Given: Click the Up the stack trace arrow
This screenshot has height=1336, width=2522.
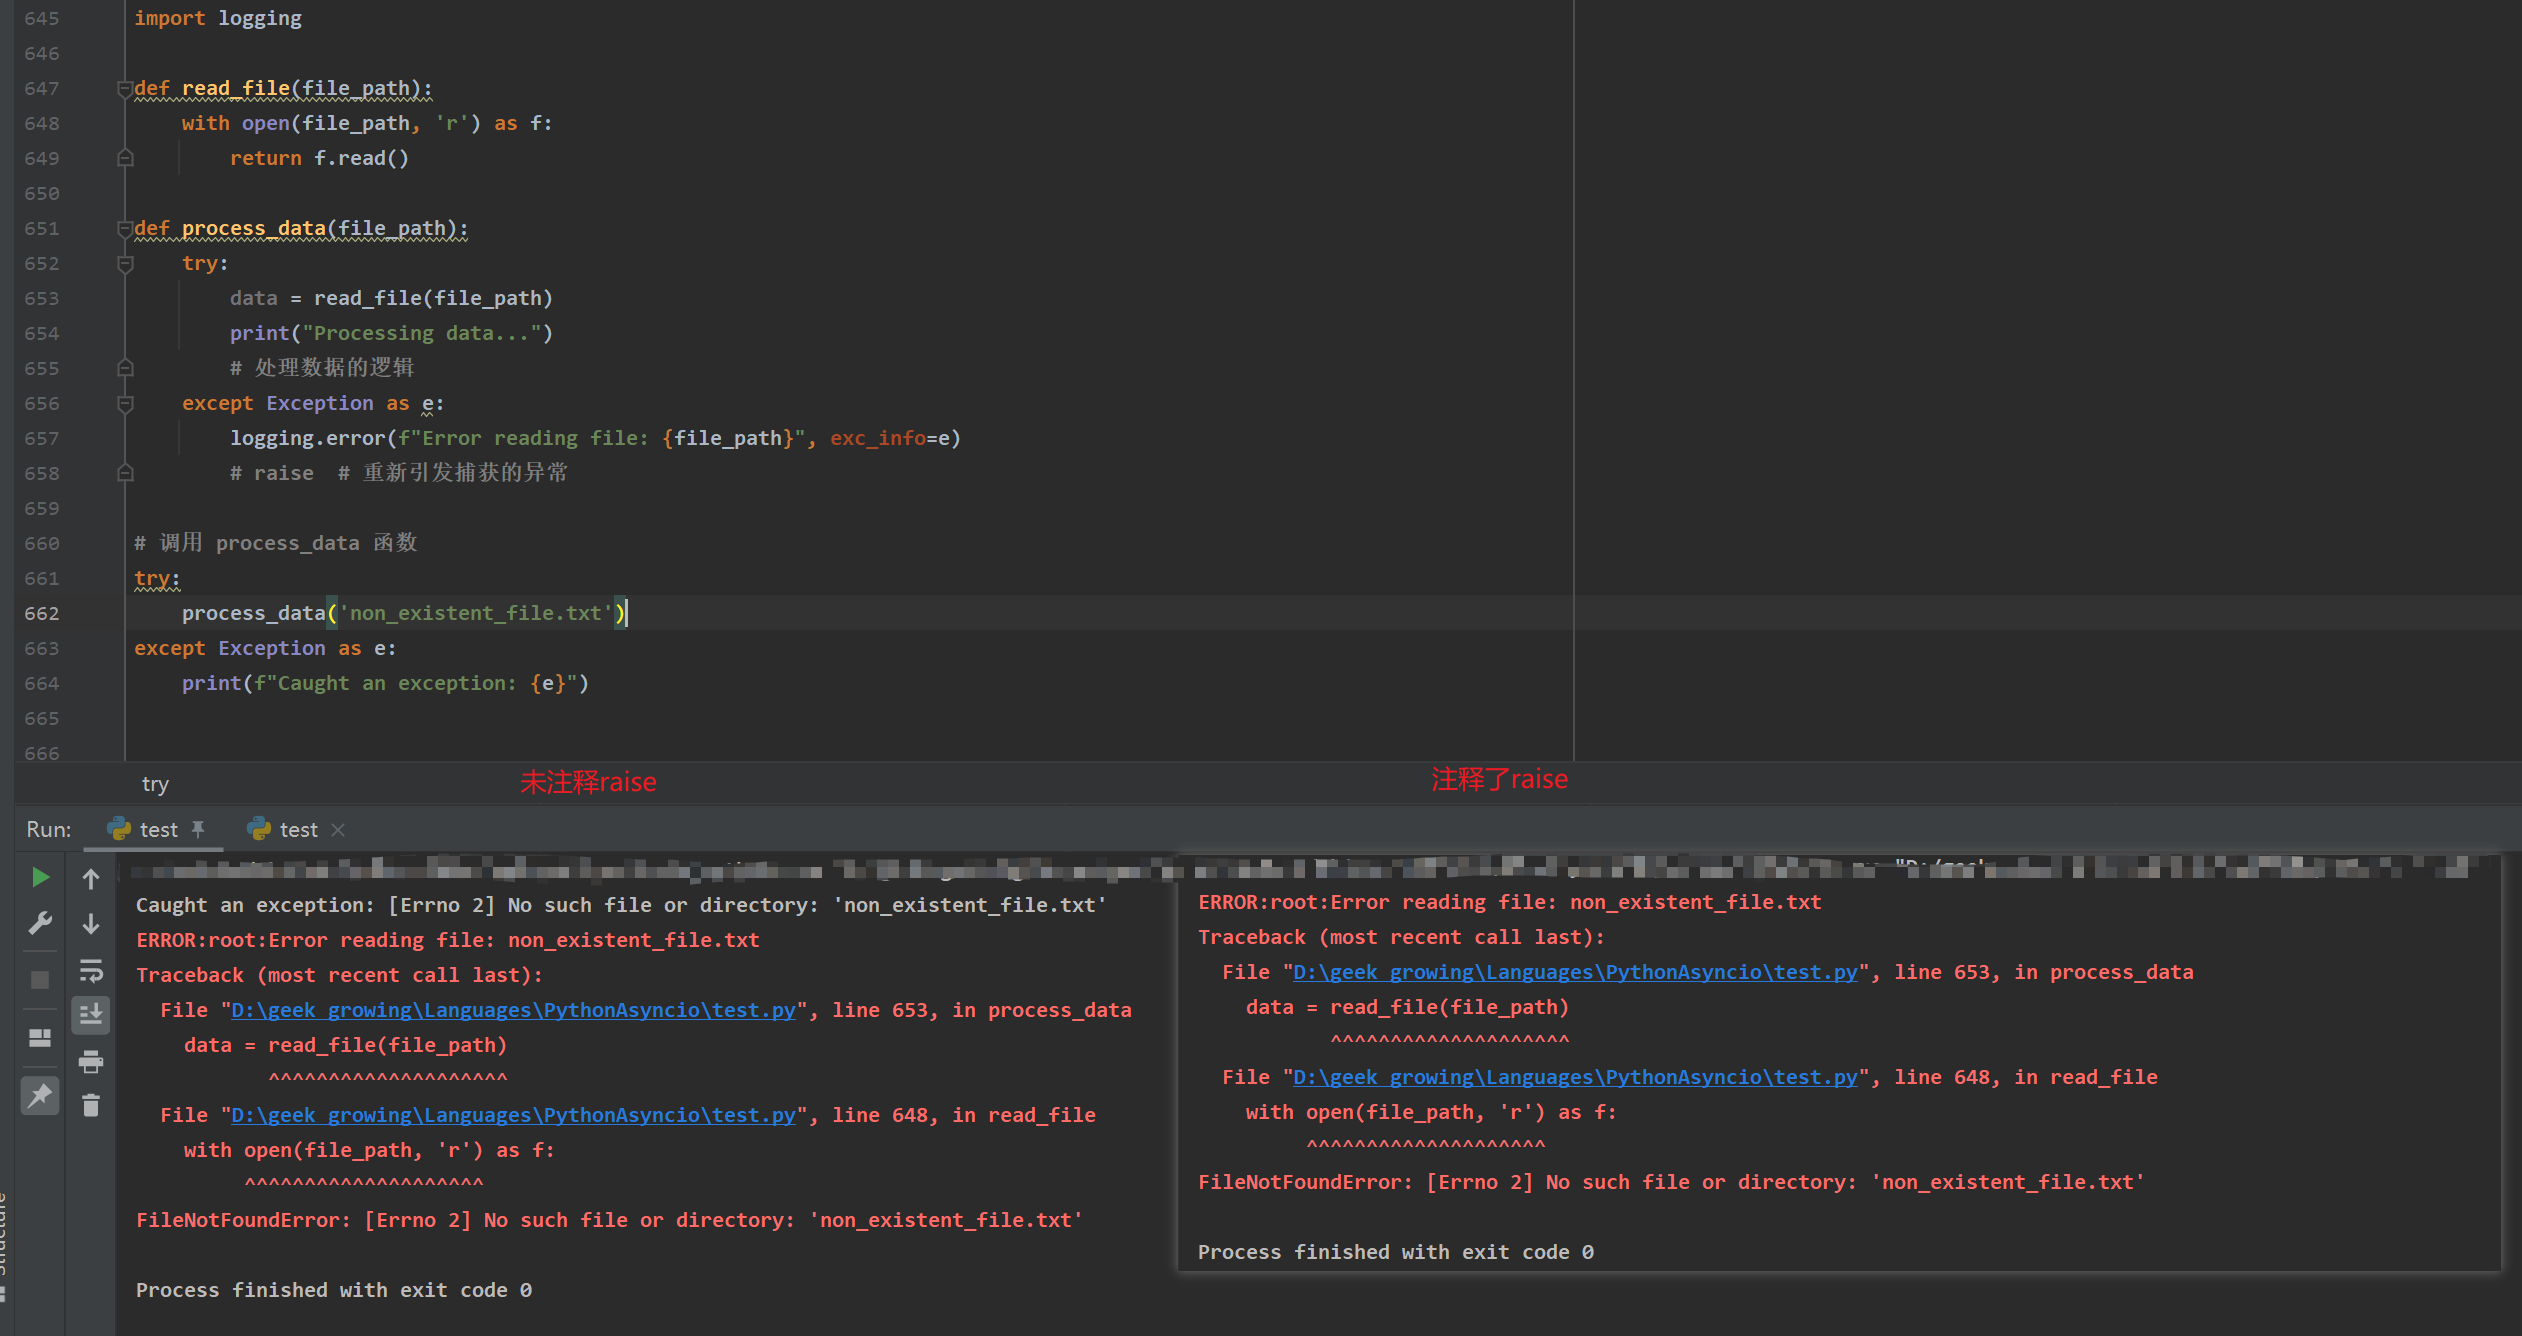Looking at the screenshot, I should (x=91, y=878).
